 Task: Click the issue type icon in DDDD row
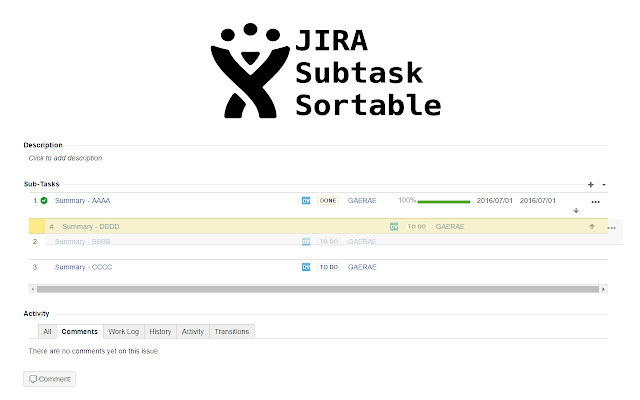394,227
